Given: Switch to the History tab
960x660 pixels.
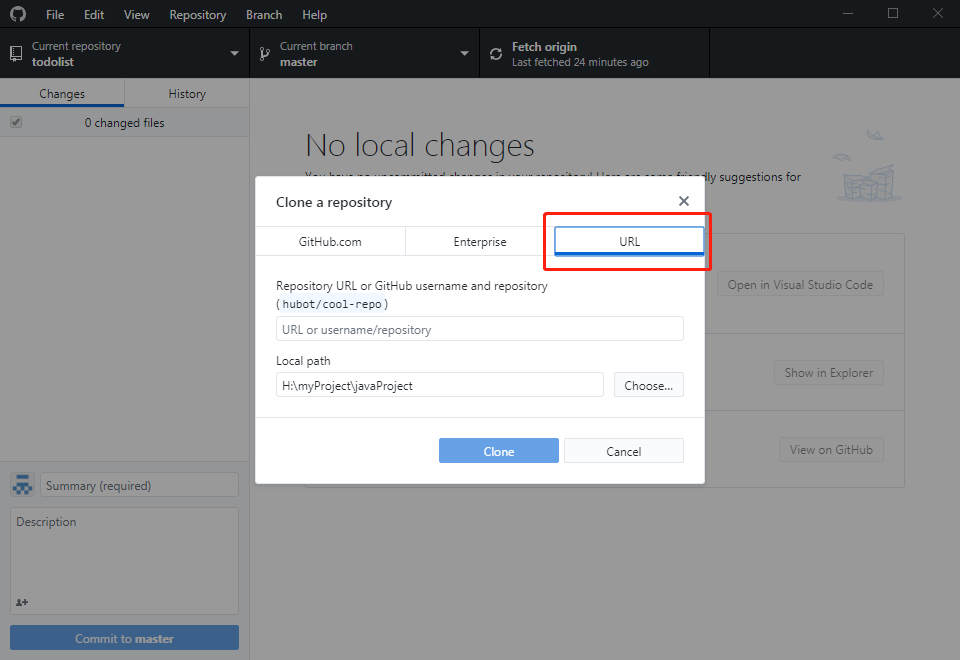Looking at the screenshot, I should tap(187, 93).
